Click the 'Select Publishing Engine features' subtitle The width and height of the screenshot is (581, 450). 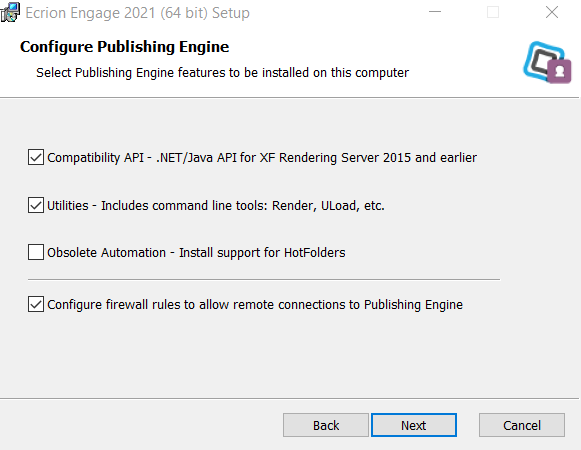pos(222,73)
